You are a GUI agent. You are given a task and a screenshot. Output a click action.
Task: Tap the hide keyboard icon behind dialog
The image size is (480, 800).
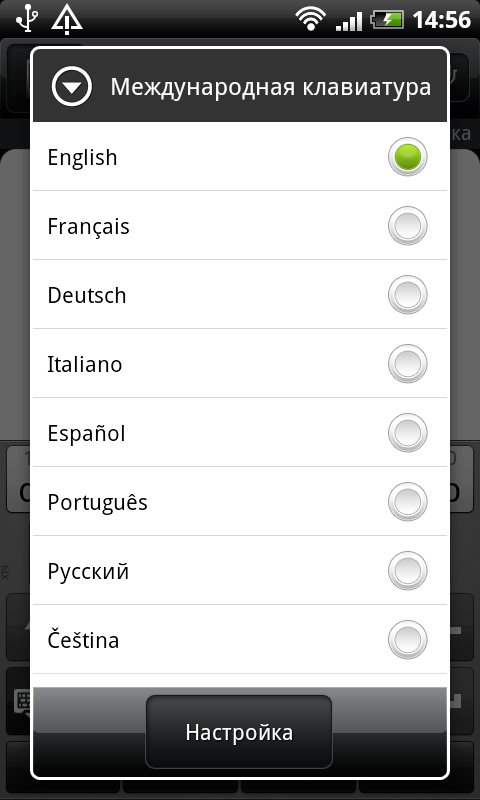pyautogui.click(x=21, y=703)
